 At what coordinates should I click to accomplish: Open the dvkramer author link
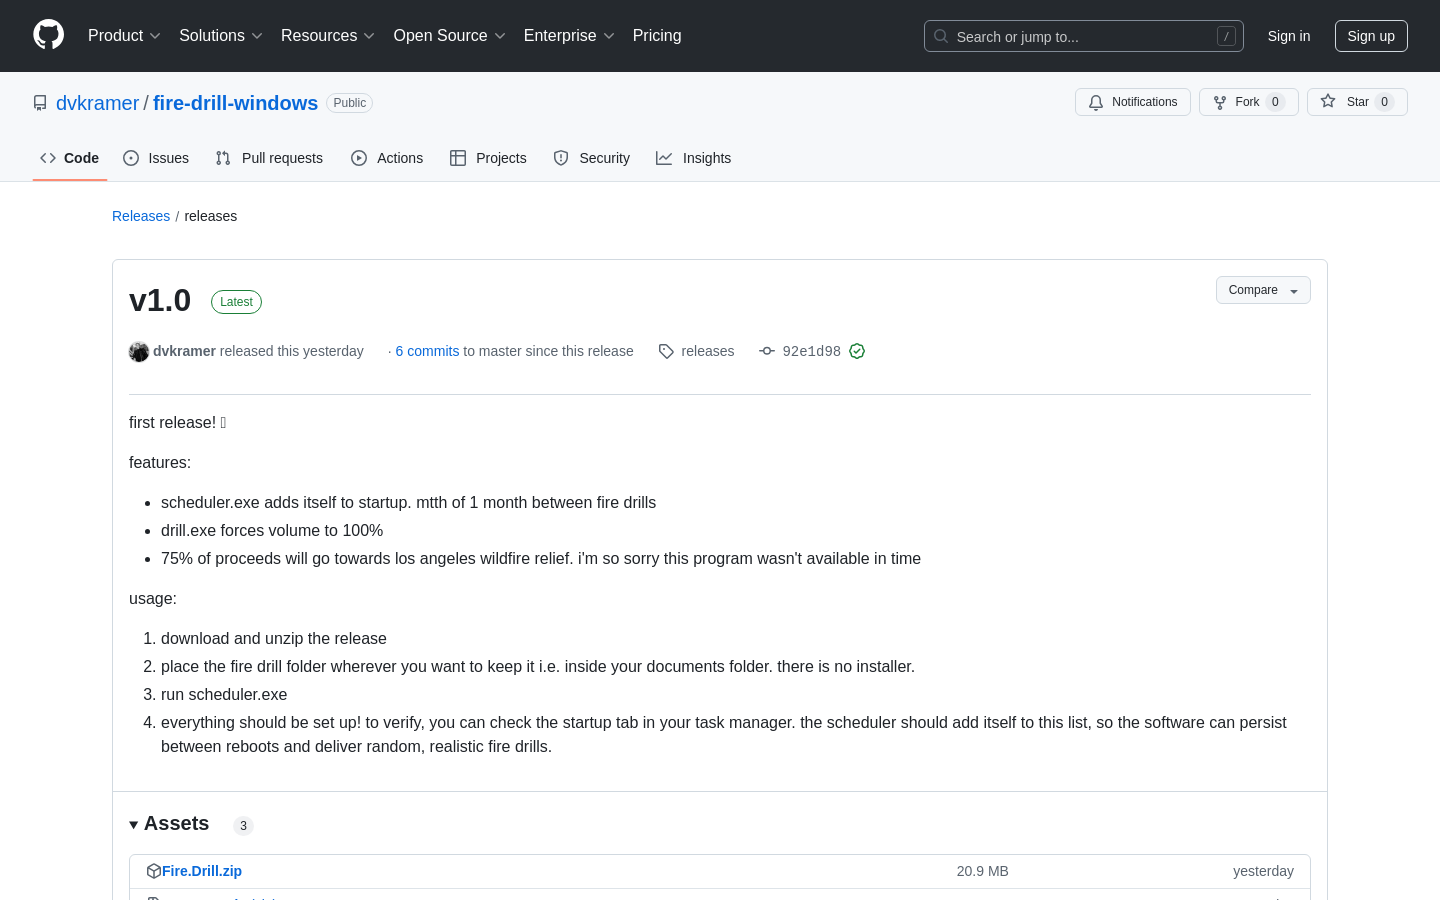pos(184,351)
